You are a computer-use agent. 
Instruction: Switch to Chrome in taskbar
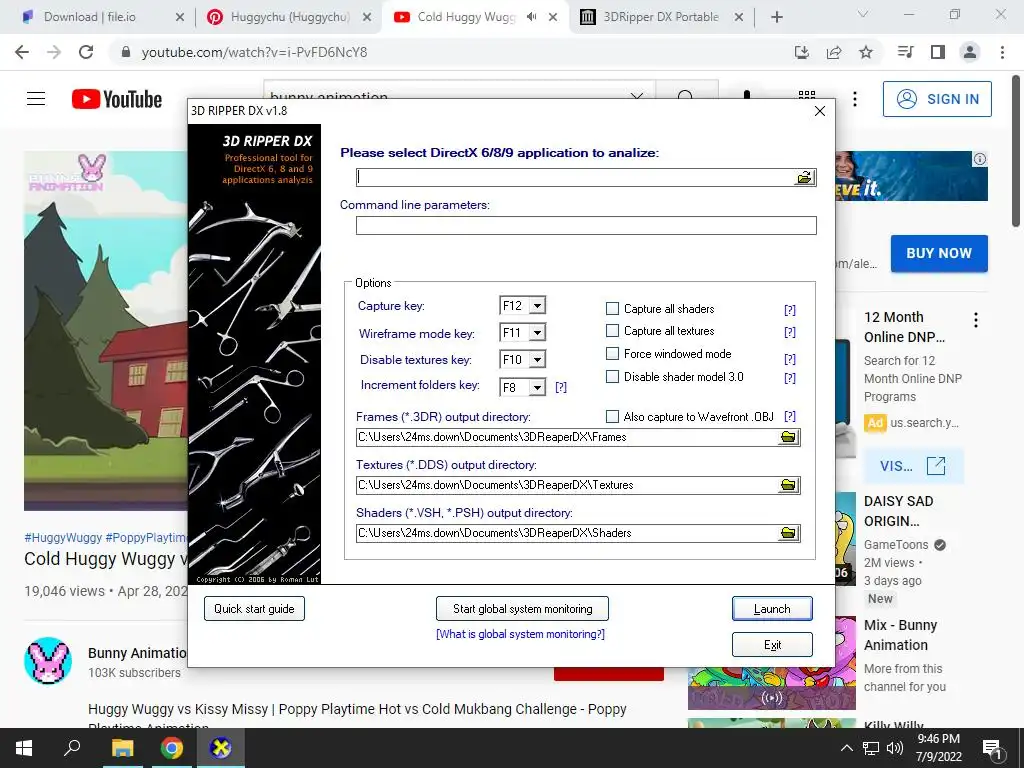172,748
